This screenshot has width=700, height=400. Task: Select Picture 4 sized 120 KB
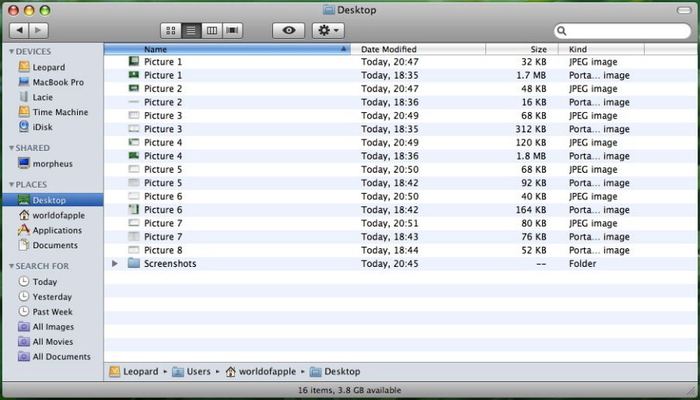[x=400, y=142]
